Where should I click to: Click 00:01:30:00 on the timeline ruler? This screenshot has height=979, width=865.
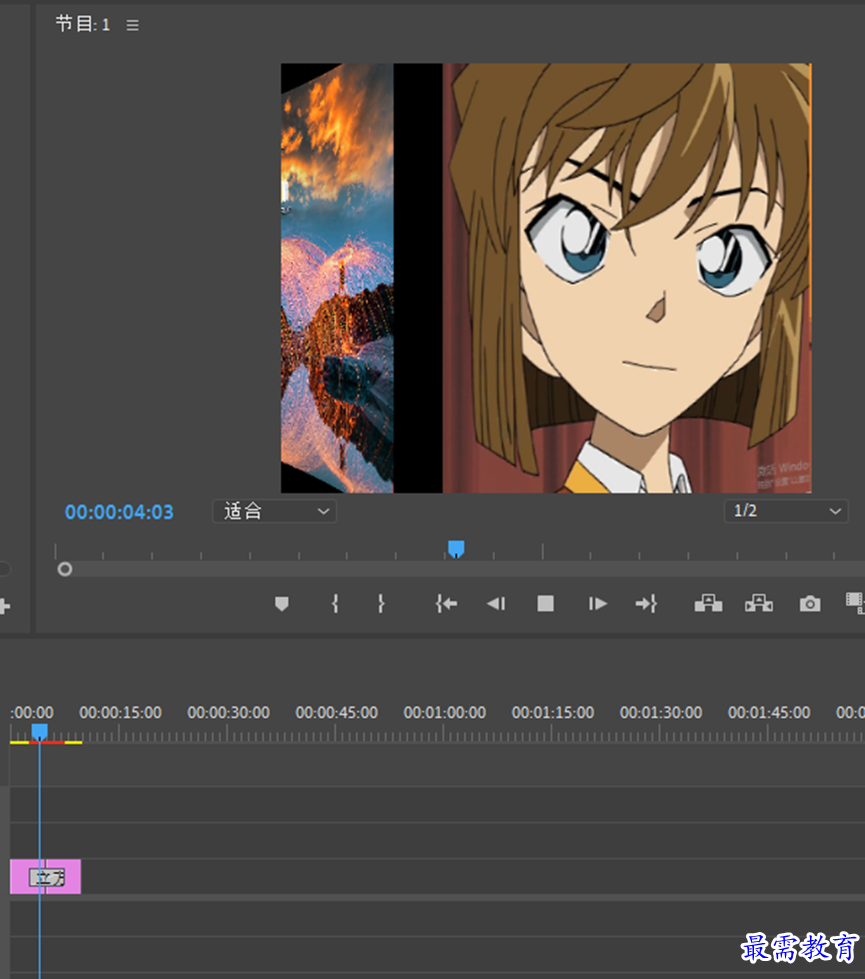661,712
